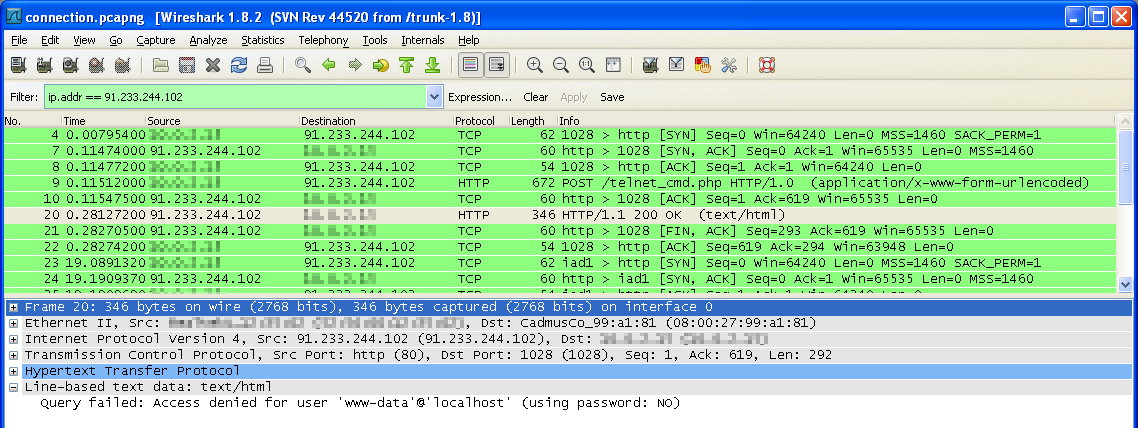The width and height of the screenshot is (1138, 428).
Task: Click packet list scrollbar up arrow
Action: coord(1126,121)
